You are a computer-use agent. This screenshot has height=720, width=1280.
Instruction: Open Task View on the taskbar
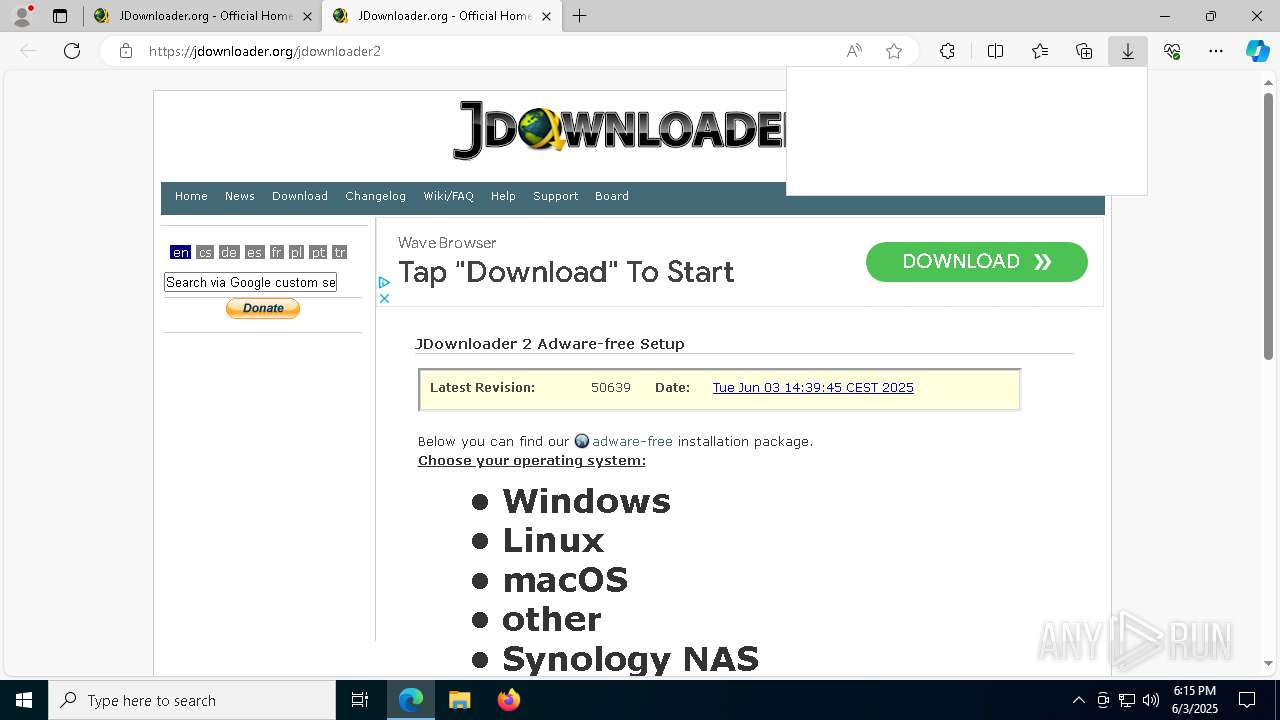click(360, 700)
